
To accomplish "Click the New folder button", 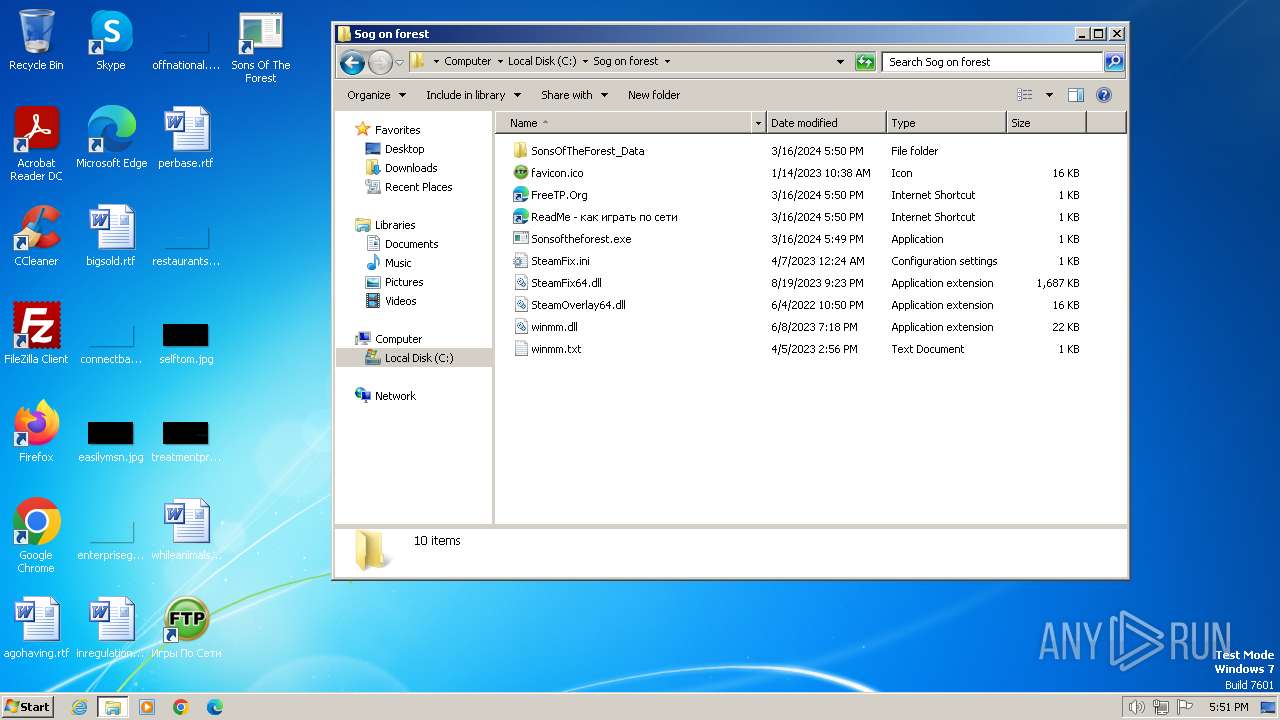I will (654, 95).
